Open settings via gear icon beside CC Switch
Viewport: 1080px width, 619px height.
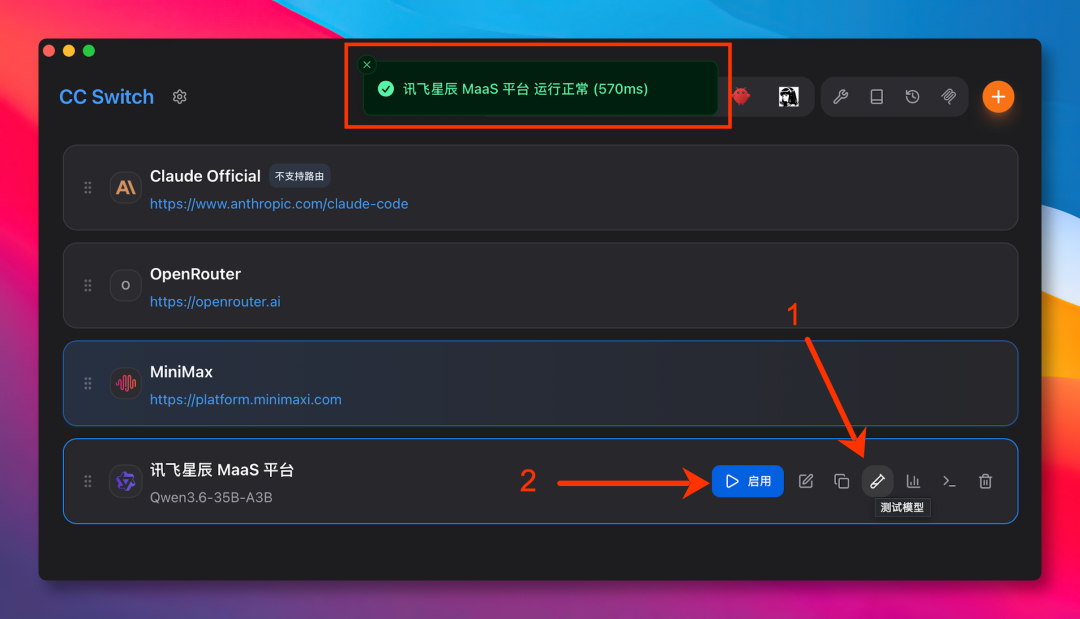click(x=180, y=97)
